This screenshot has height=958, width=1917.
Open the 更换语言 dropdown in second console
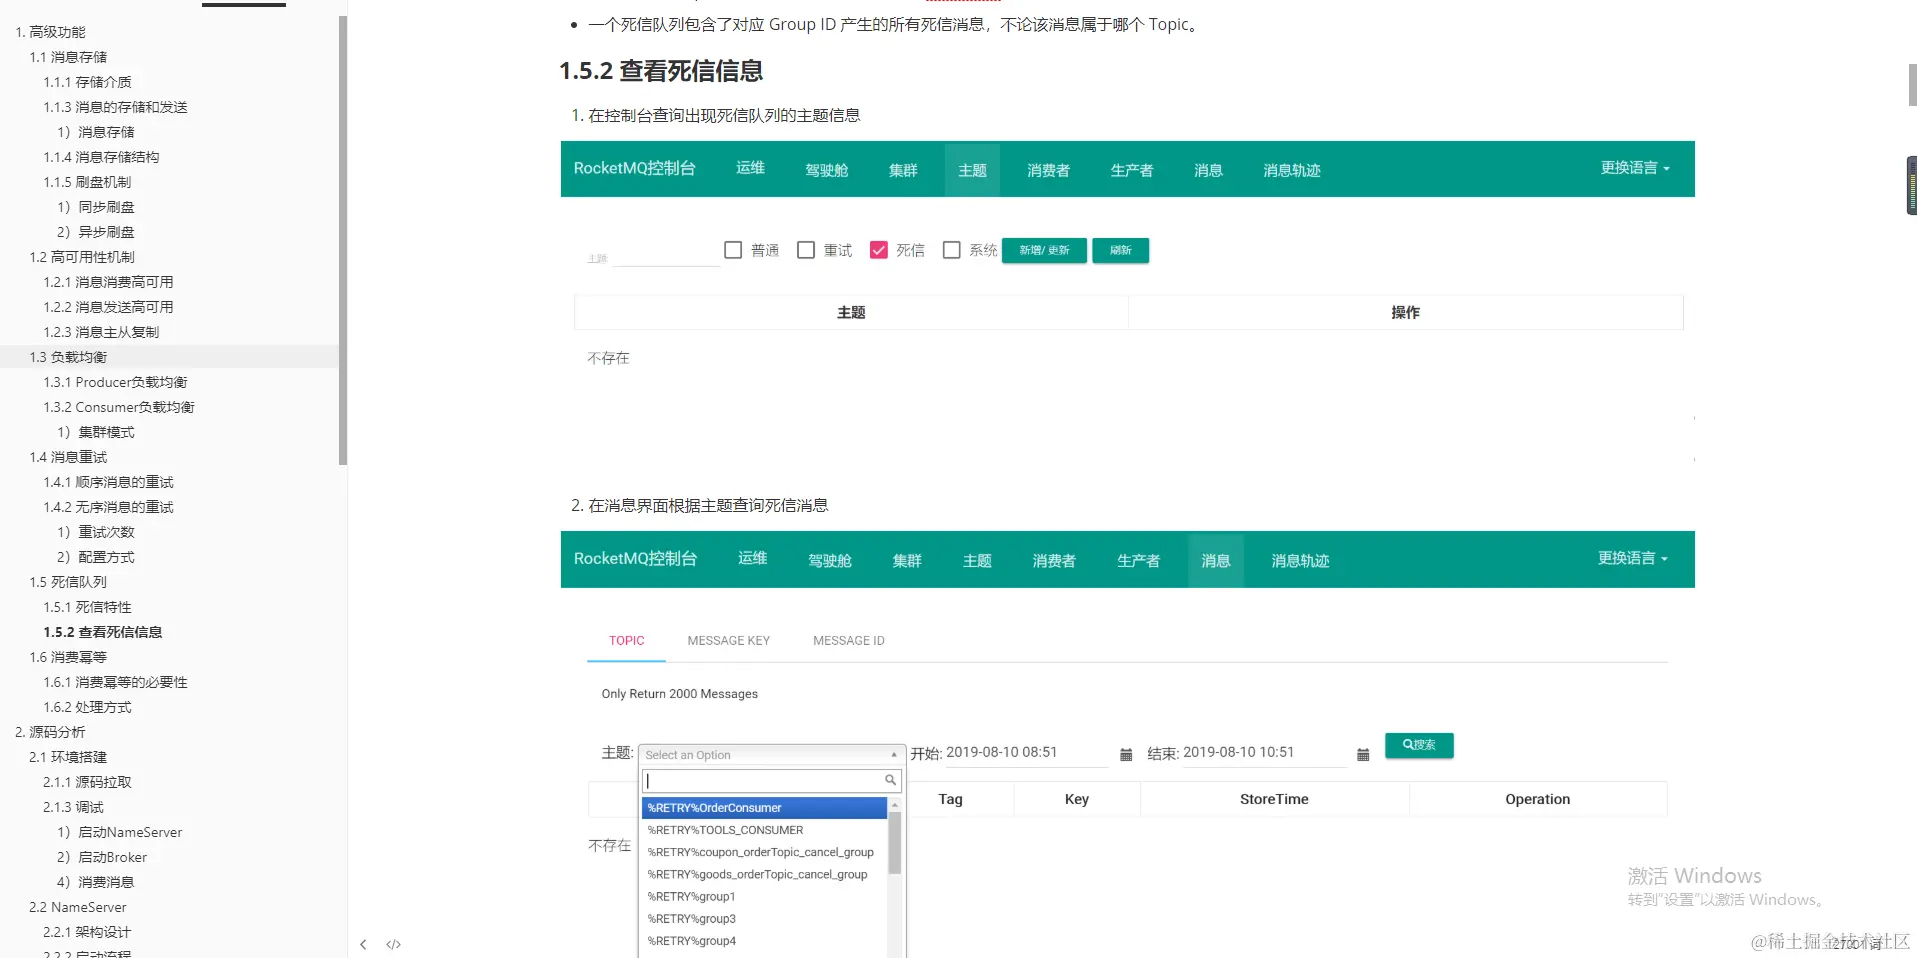point(1632,558)
